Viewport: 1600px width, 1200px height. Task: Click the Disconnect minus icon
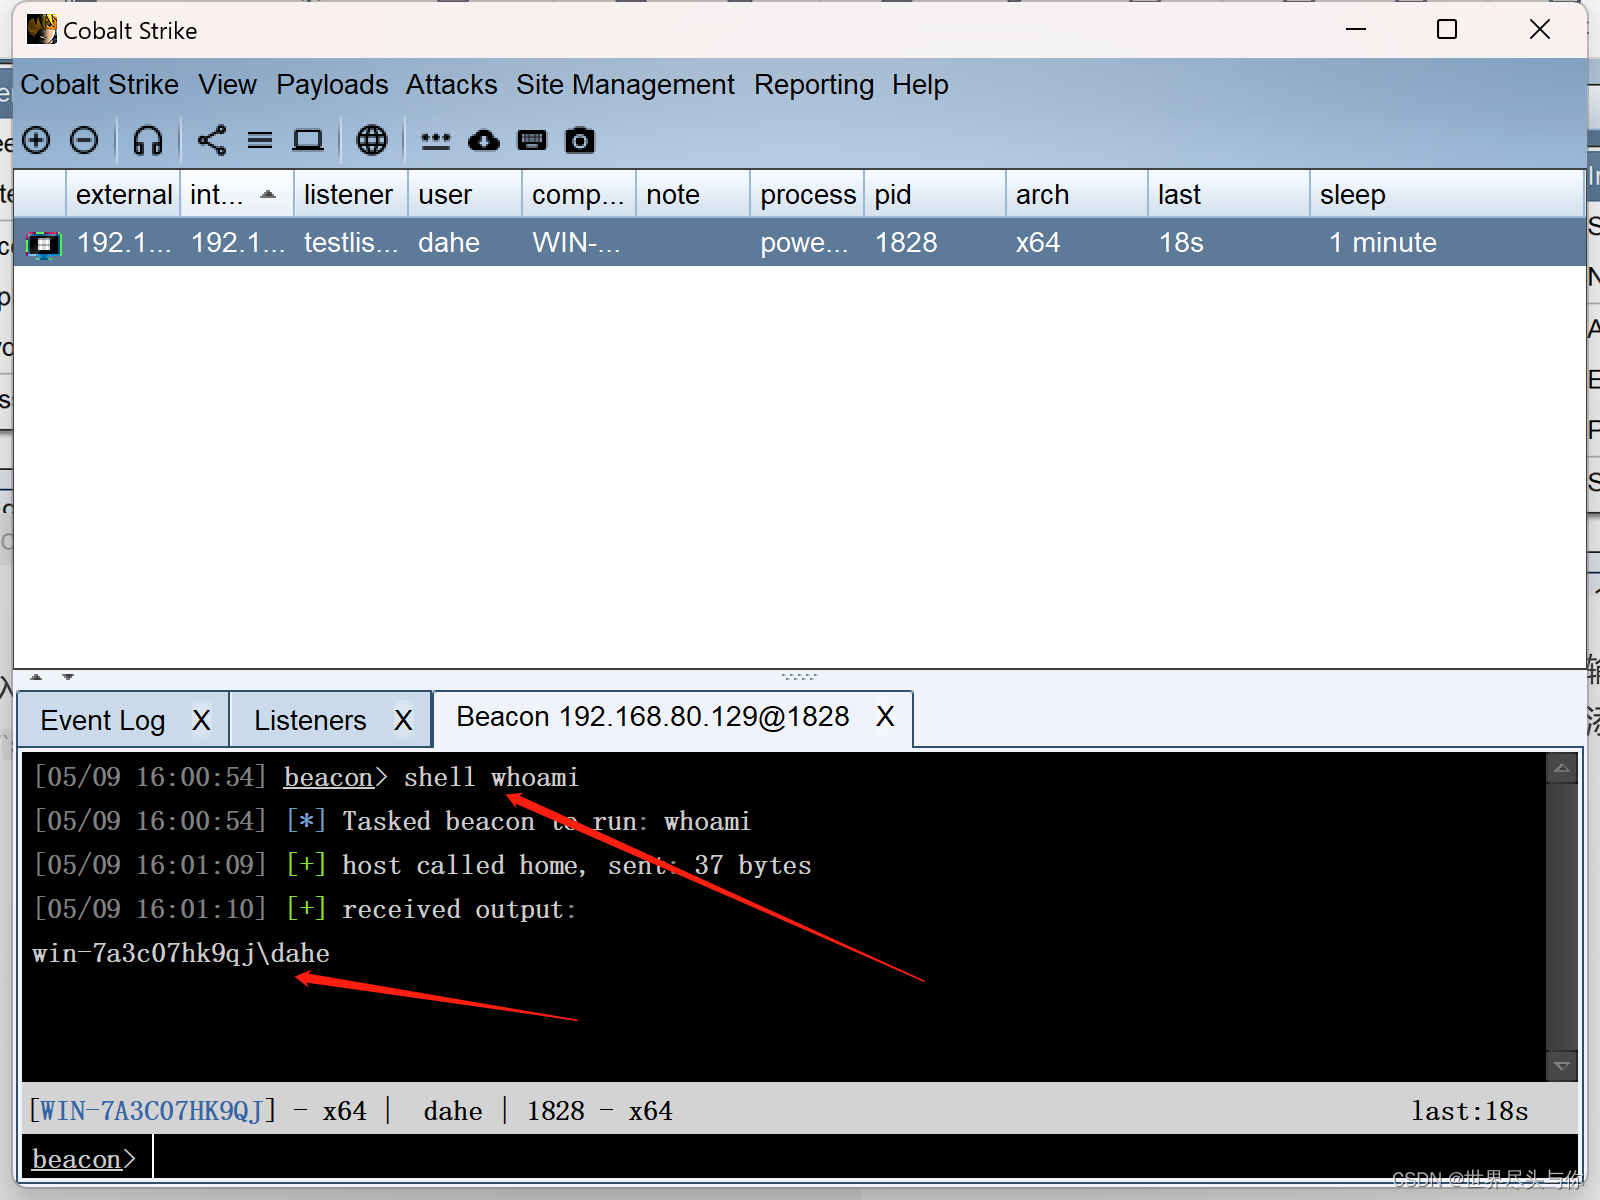(x=84, y=140)
